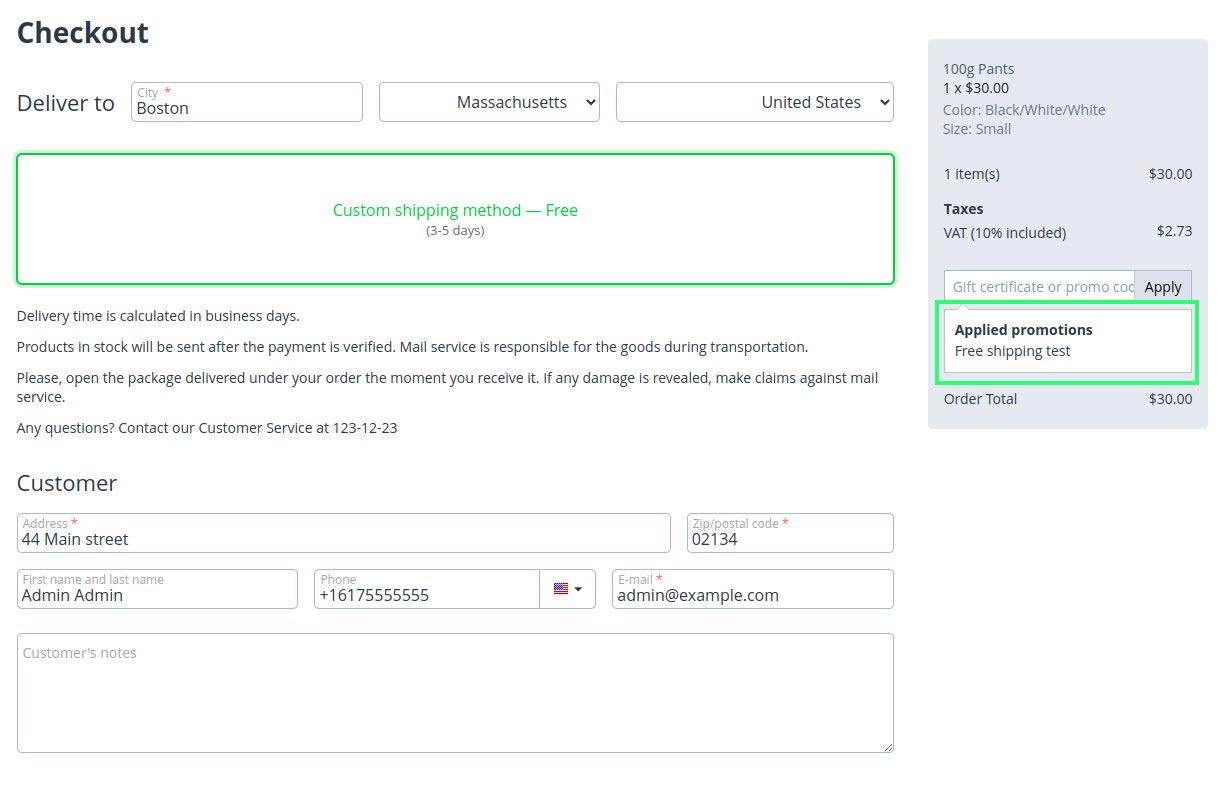1227x785 pixels.
Task: Click the "Deliver to" label
Action: tap(66, 103)
